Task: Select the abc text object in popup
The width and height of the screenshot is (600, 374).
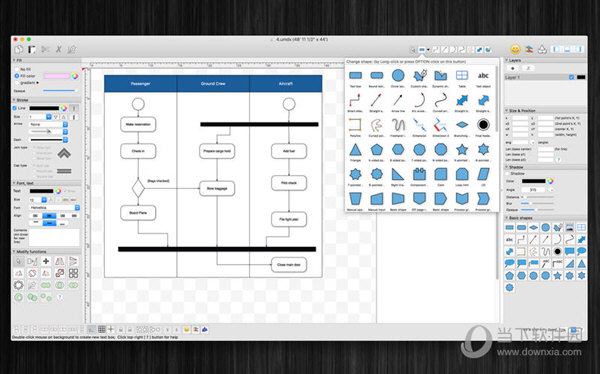Action: point(483,75)
